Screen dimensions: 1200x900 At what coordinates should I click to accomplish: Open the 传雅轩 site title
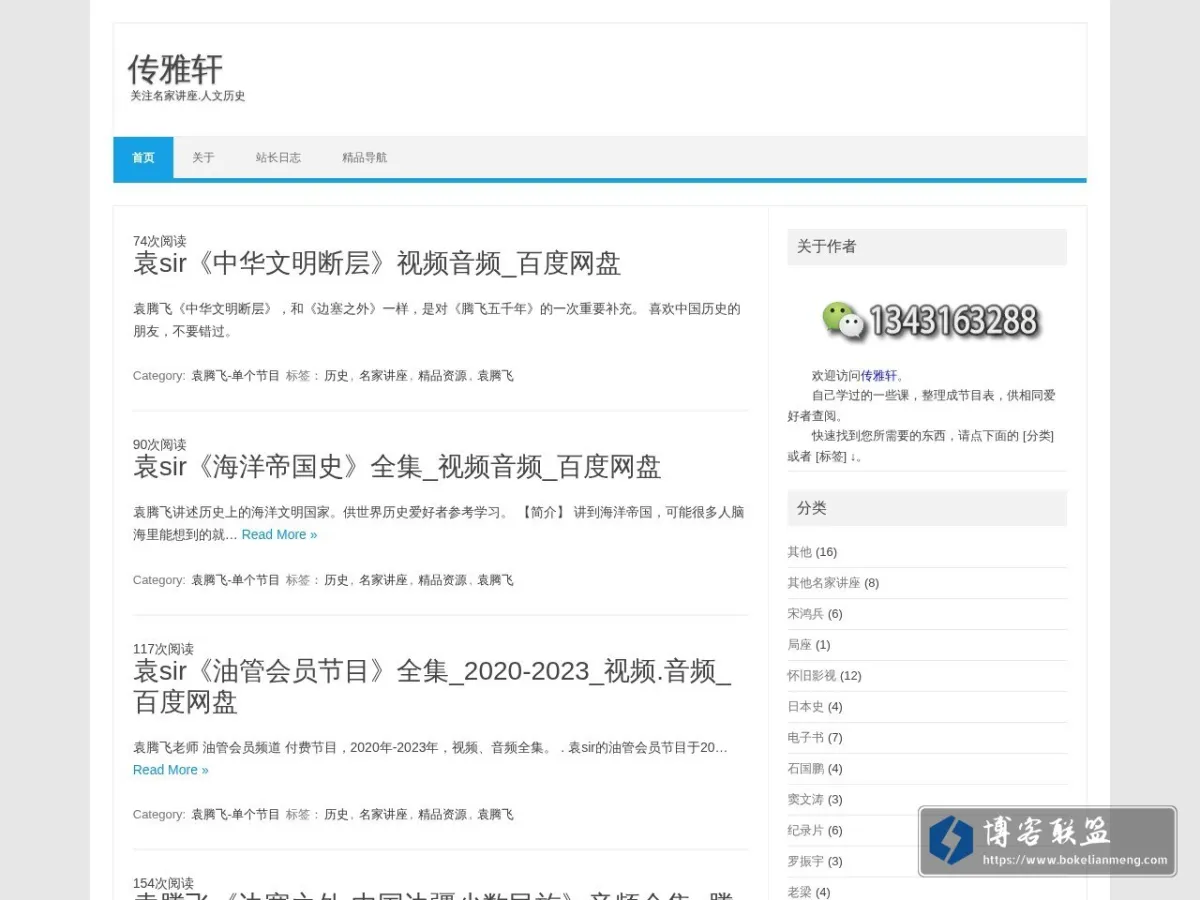coord(175,69)
